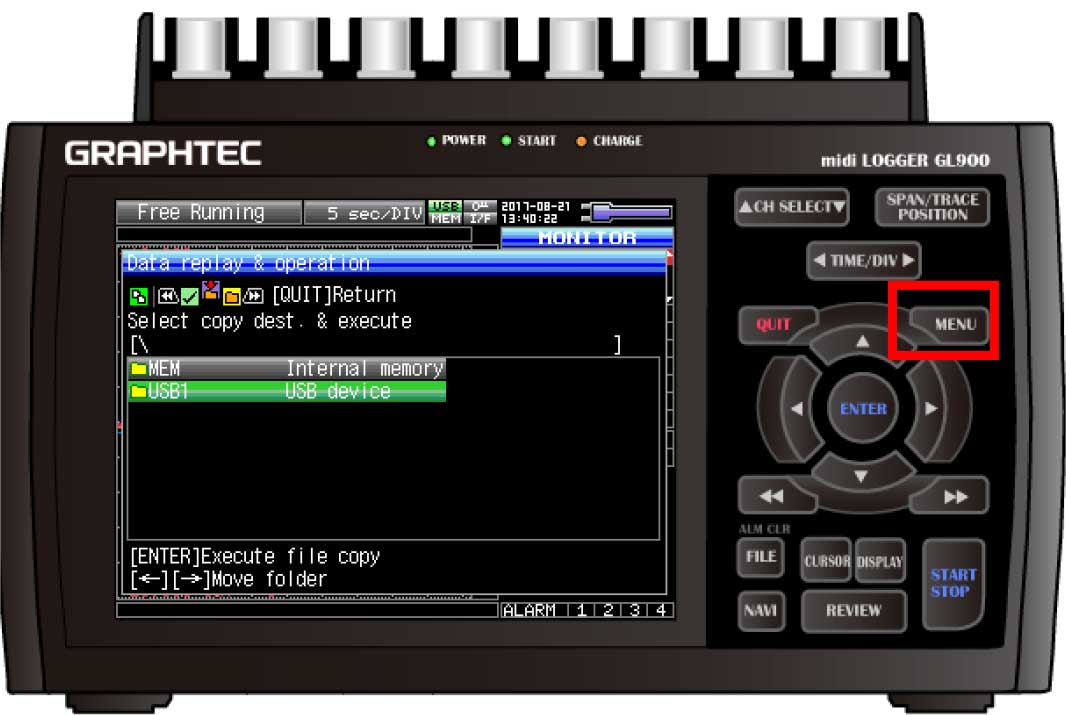Click the yellow folder icon in toolbar

[232, 296]
